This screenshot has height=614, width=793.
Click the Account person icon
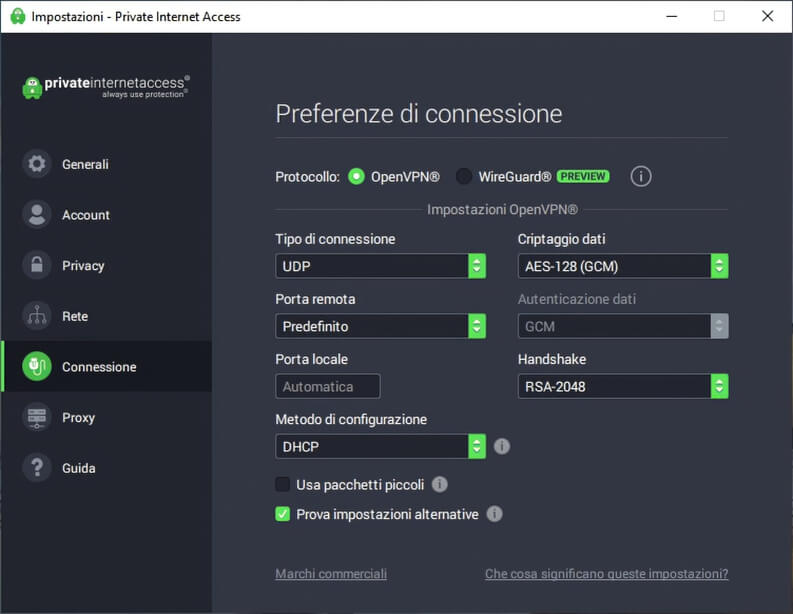pyautogui.click(x=37, y=214)
